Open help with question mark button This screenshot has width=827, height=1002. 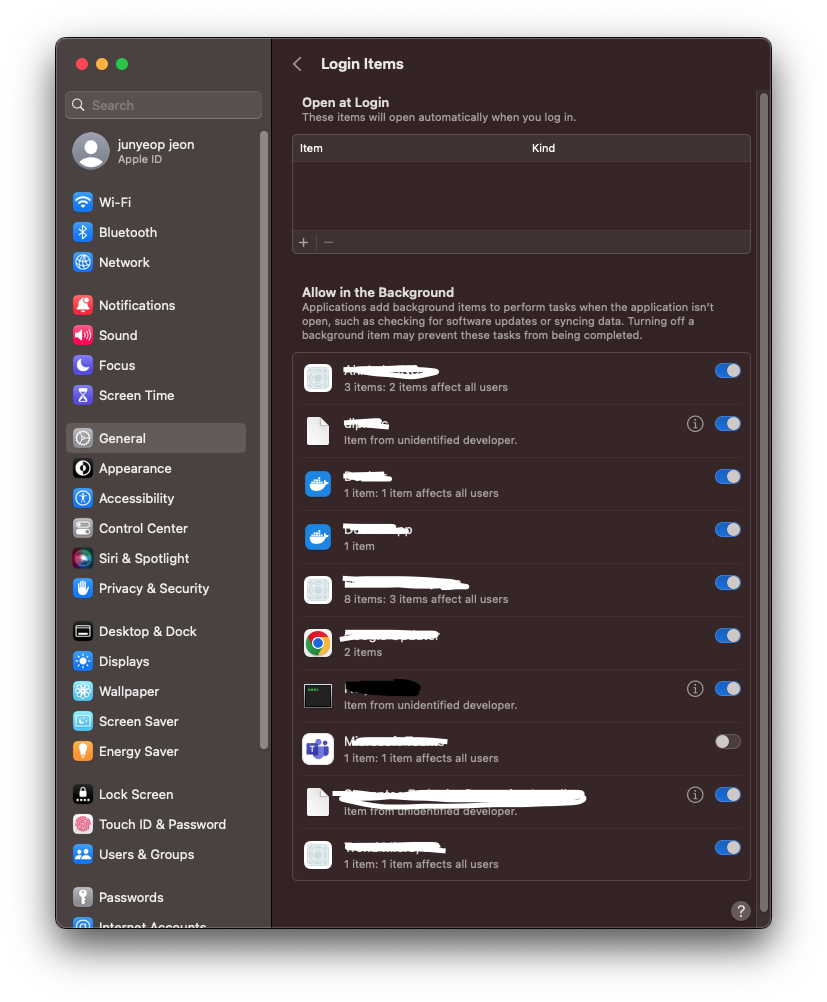coord(741,911)
